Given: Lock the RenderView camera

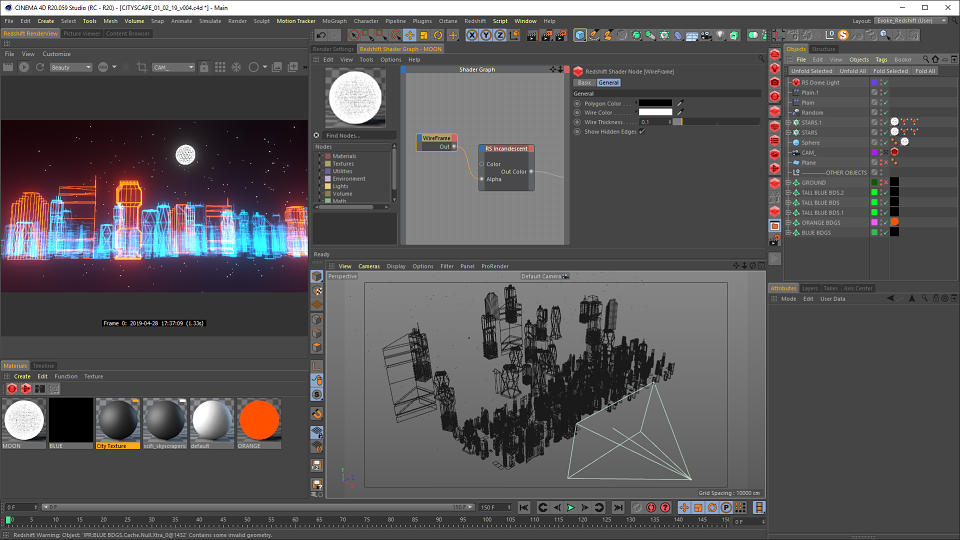Looking at the screenshot, I should (x=204, y=67).
